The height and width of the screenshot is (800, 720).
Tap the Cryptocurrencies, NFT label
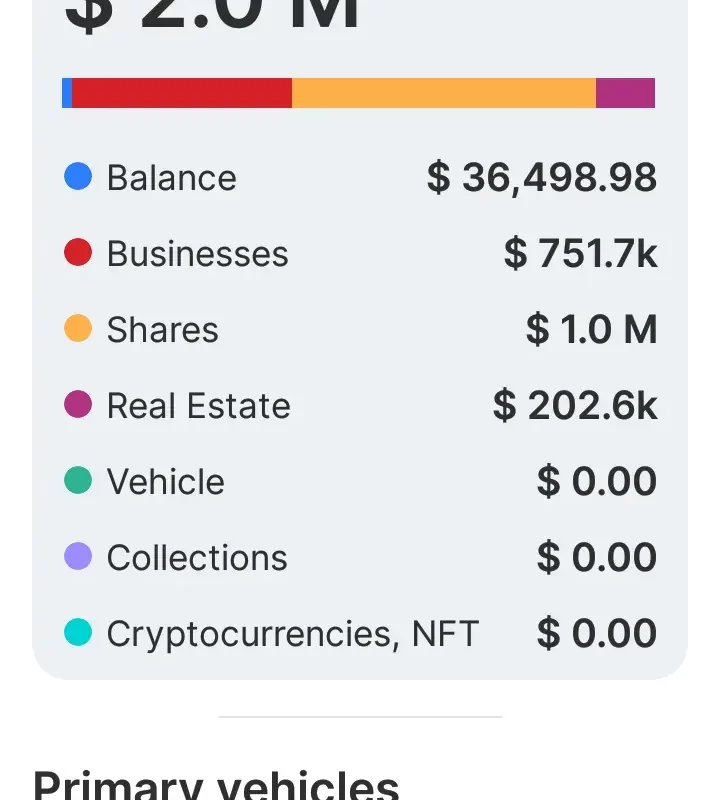(x=292, y=634)
